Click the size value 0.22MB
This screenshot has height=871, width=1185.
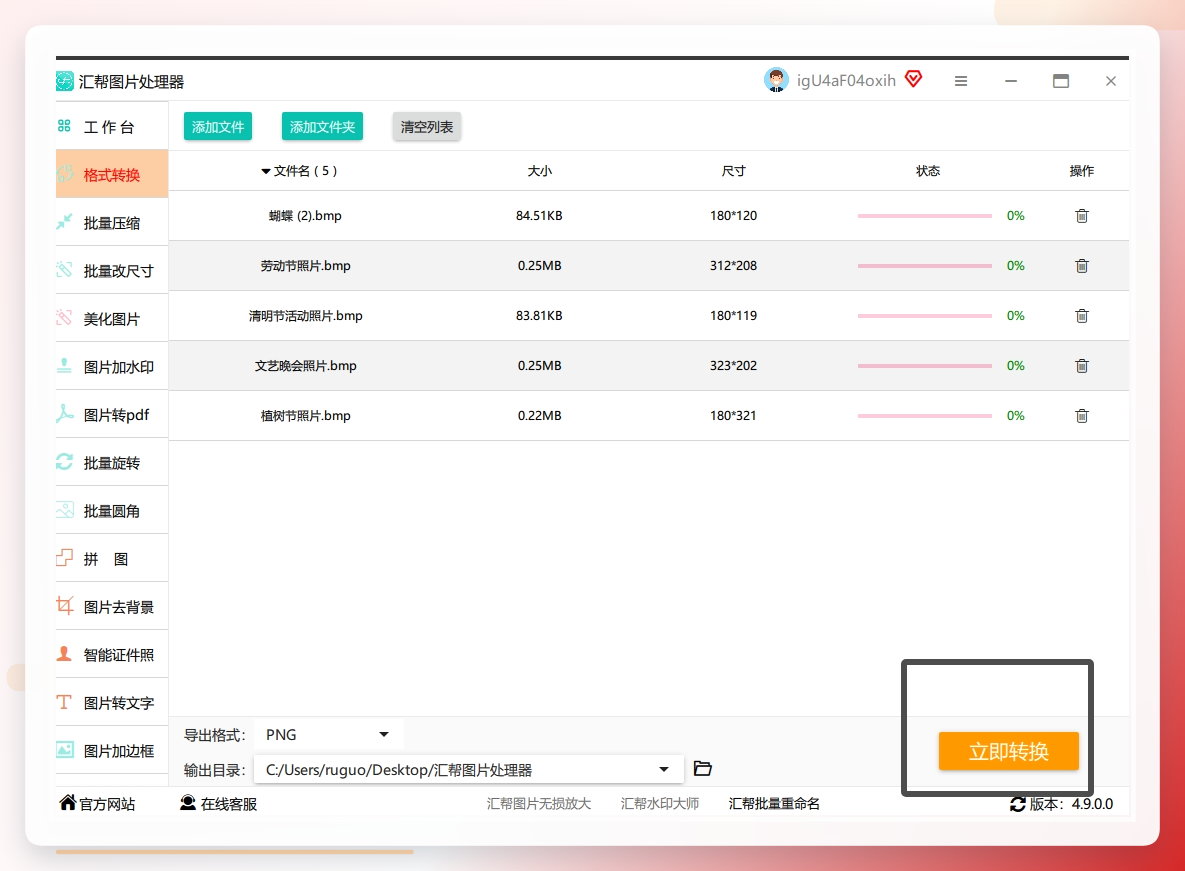pyautogui.click(x=539, y=415)
